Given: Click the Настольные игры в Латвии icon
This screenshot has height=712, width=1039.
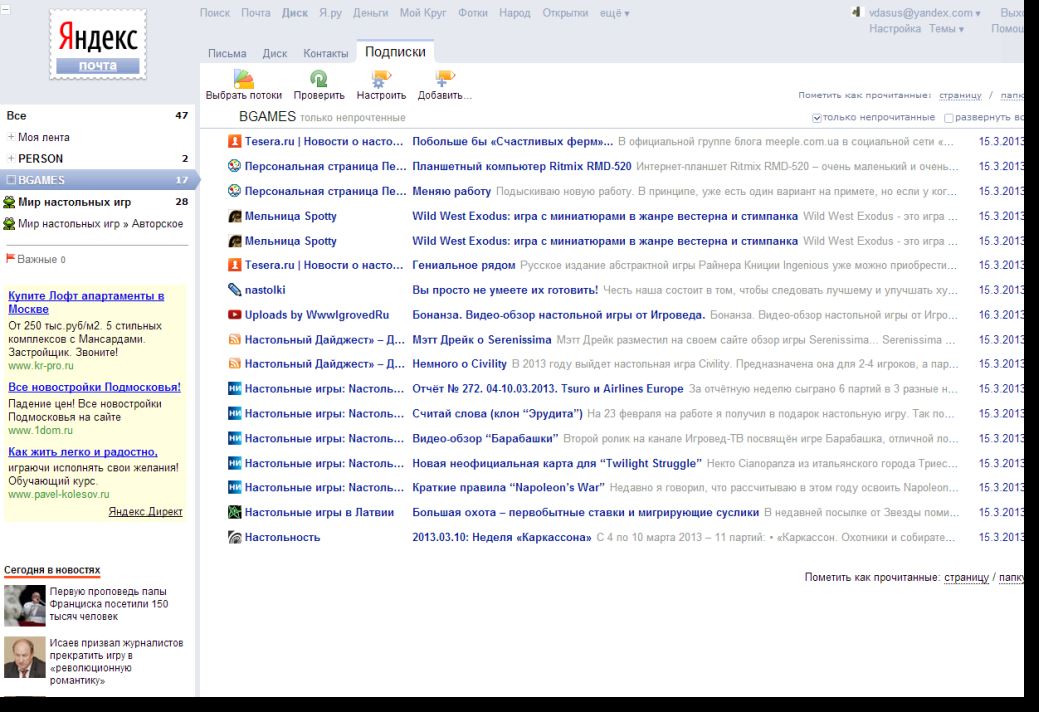Looking at the screenshot, I should [235, 512].
